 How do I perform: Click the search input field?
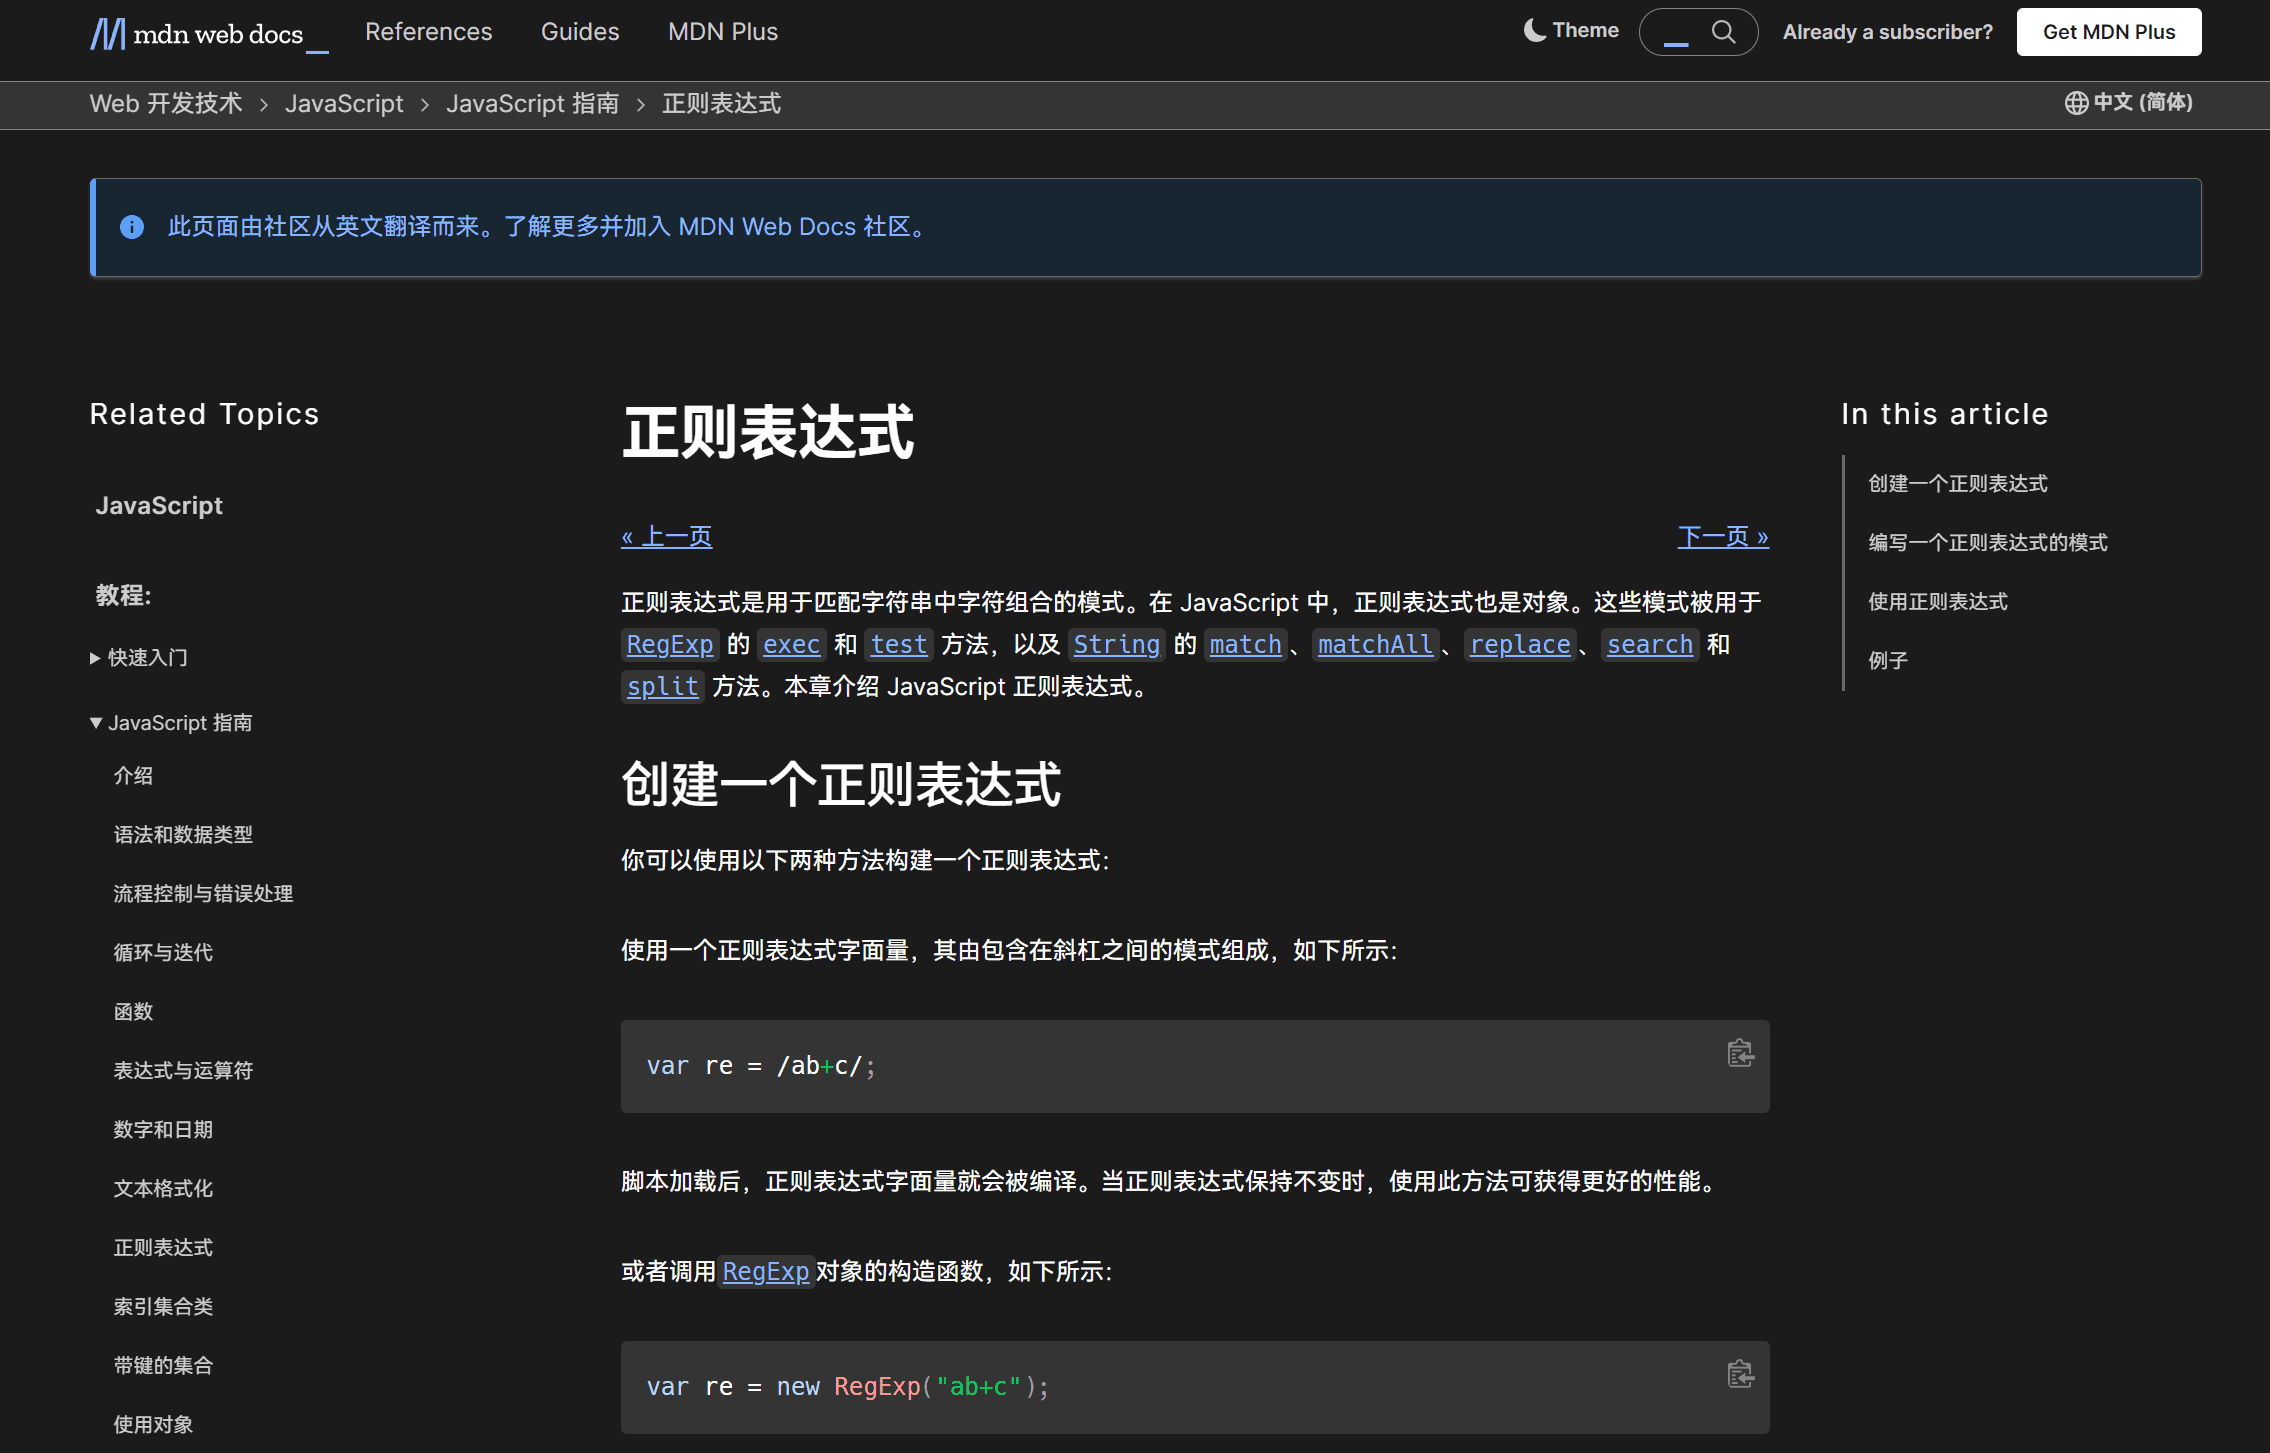[x=1677, y=32]
